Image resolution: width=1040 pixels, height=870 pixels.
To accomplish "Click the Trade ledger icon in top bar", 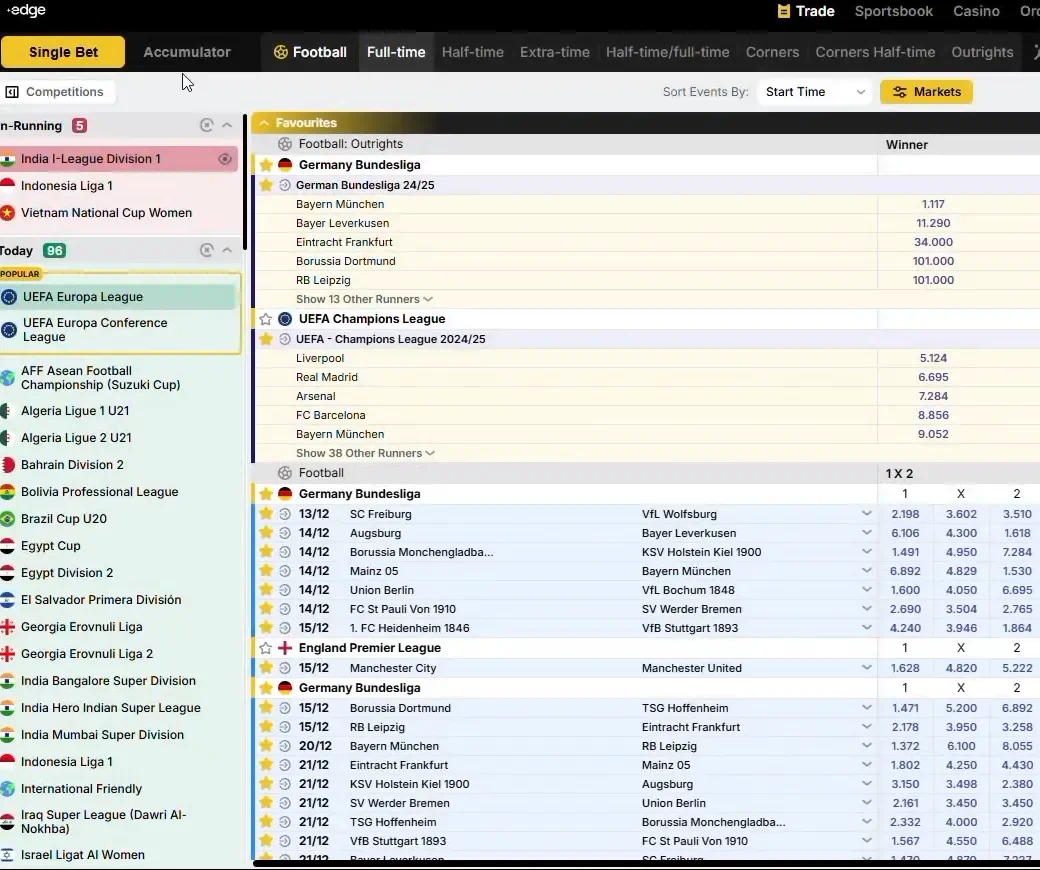I will coord(783,11).
